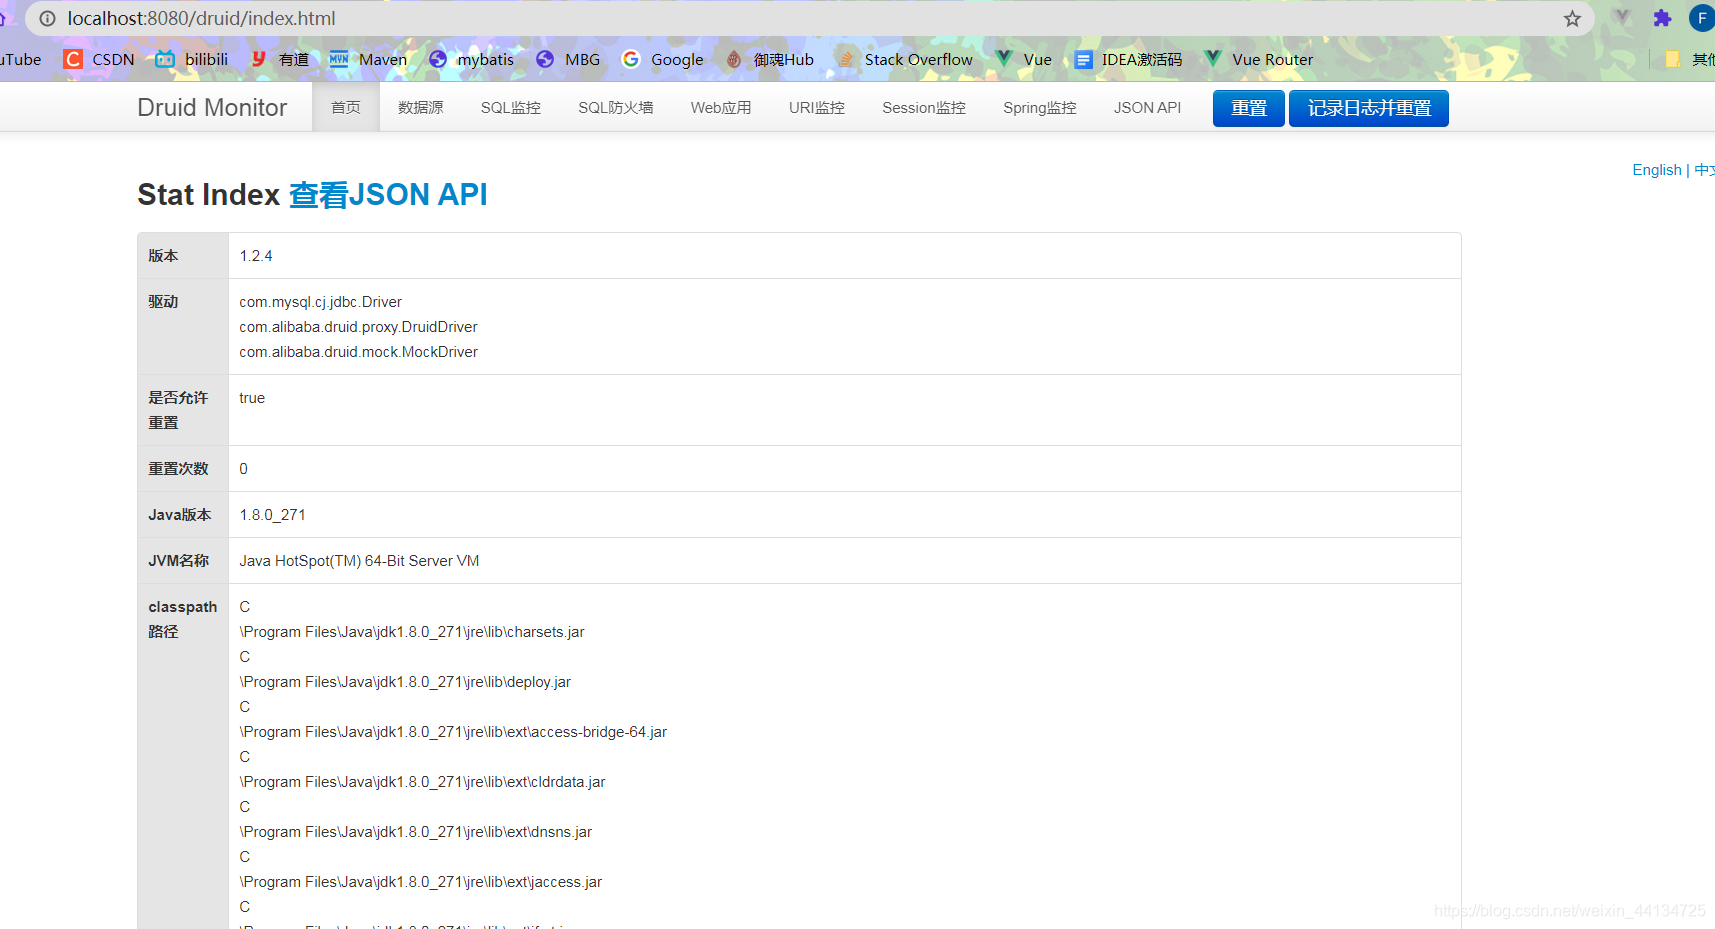Open the 御魂Hub bookmark
The width and height of the screenshot is (1715, 929).
(x=769, y=60)
